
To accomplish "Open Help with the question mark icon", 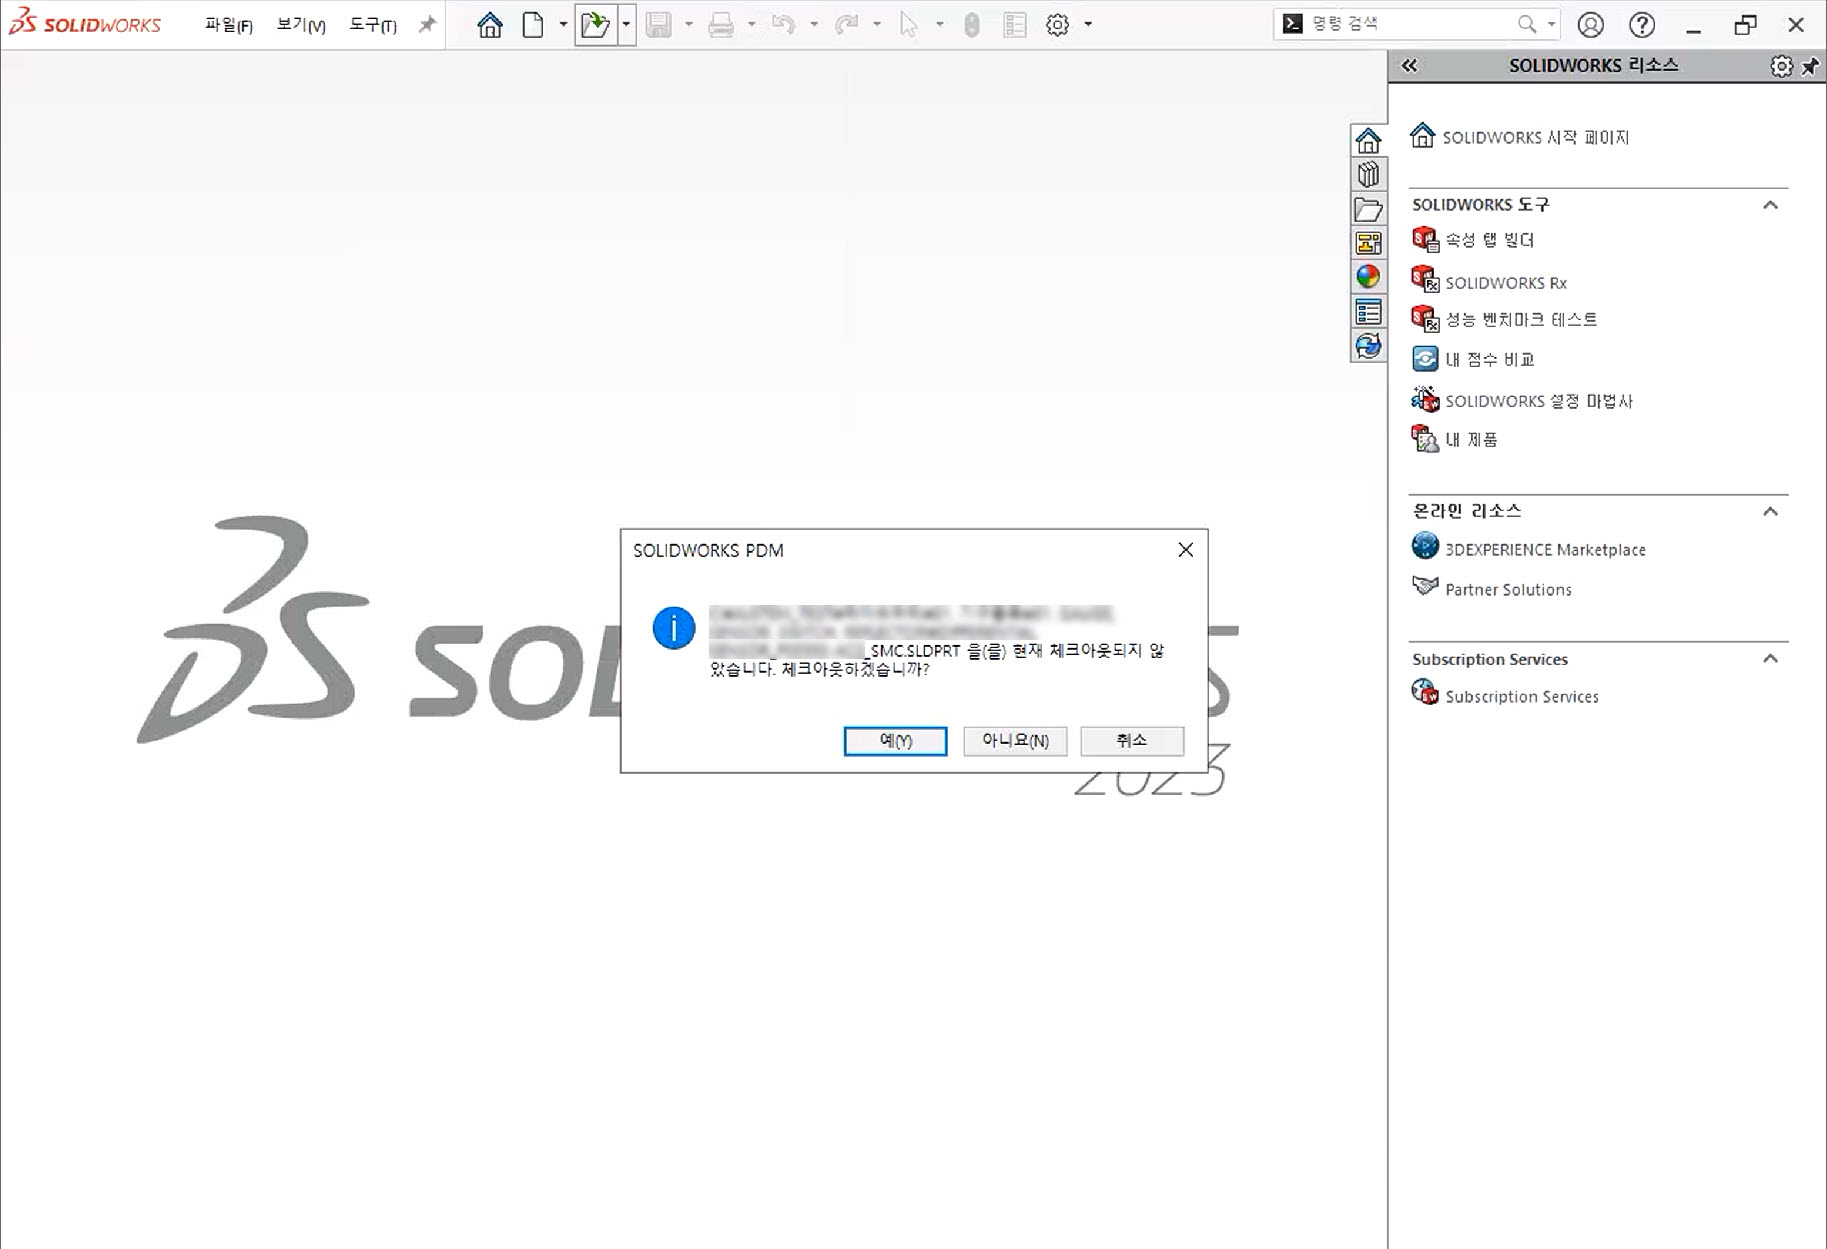I will point(1641,25).
